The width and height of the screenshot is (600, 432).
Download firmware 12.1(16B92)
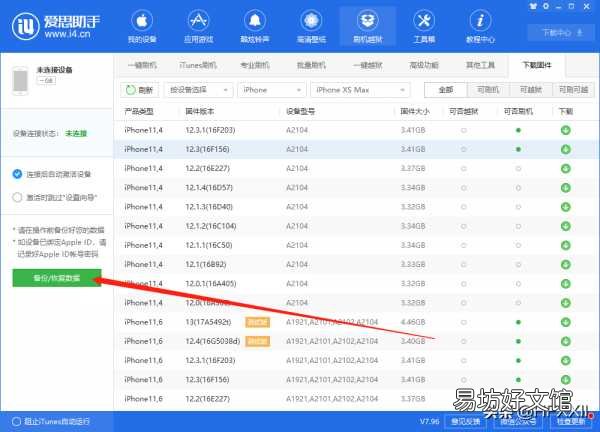click(566, 264)
